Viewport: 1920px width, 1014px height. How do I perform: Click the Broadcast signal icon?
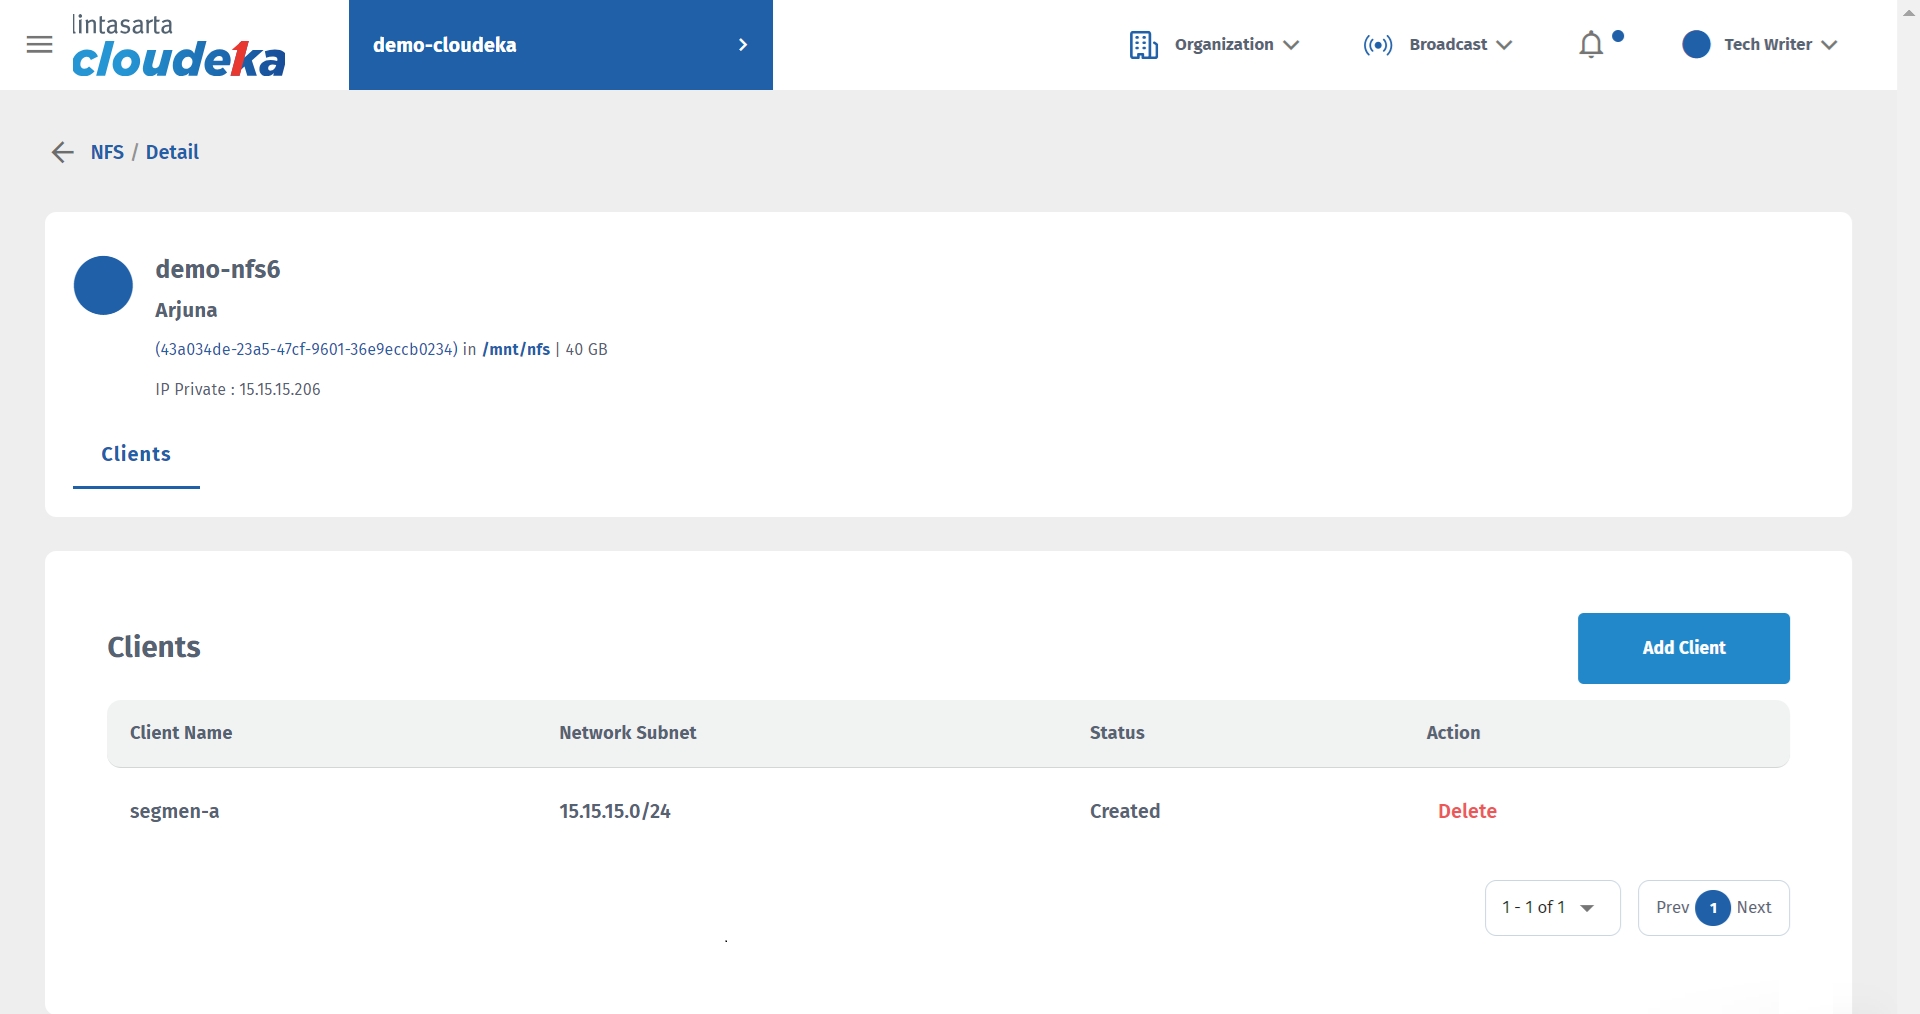tap(1378, 45)
